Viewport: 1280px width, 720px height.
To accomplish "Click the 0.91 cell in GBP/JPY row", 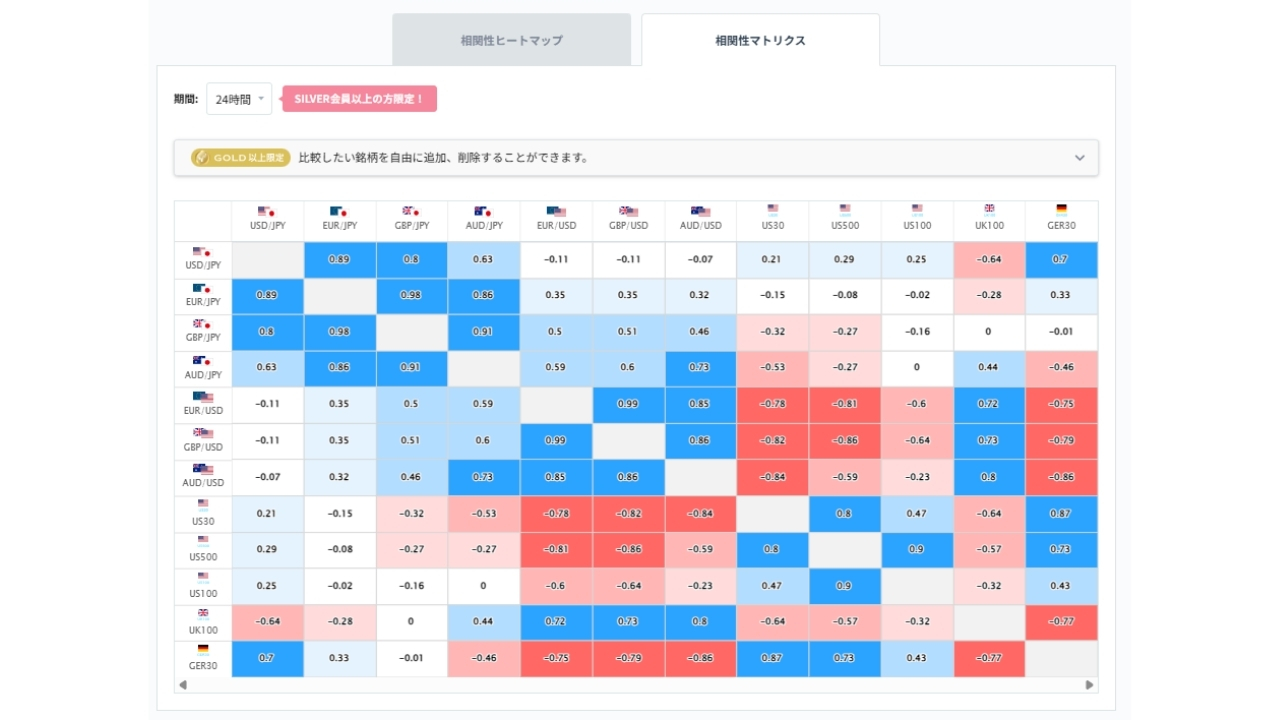I will coord(484,332).
